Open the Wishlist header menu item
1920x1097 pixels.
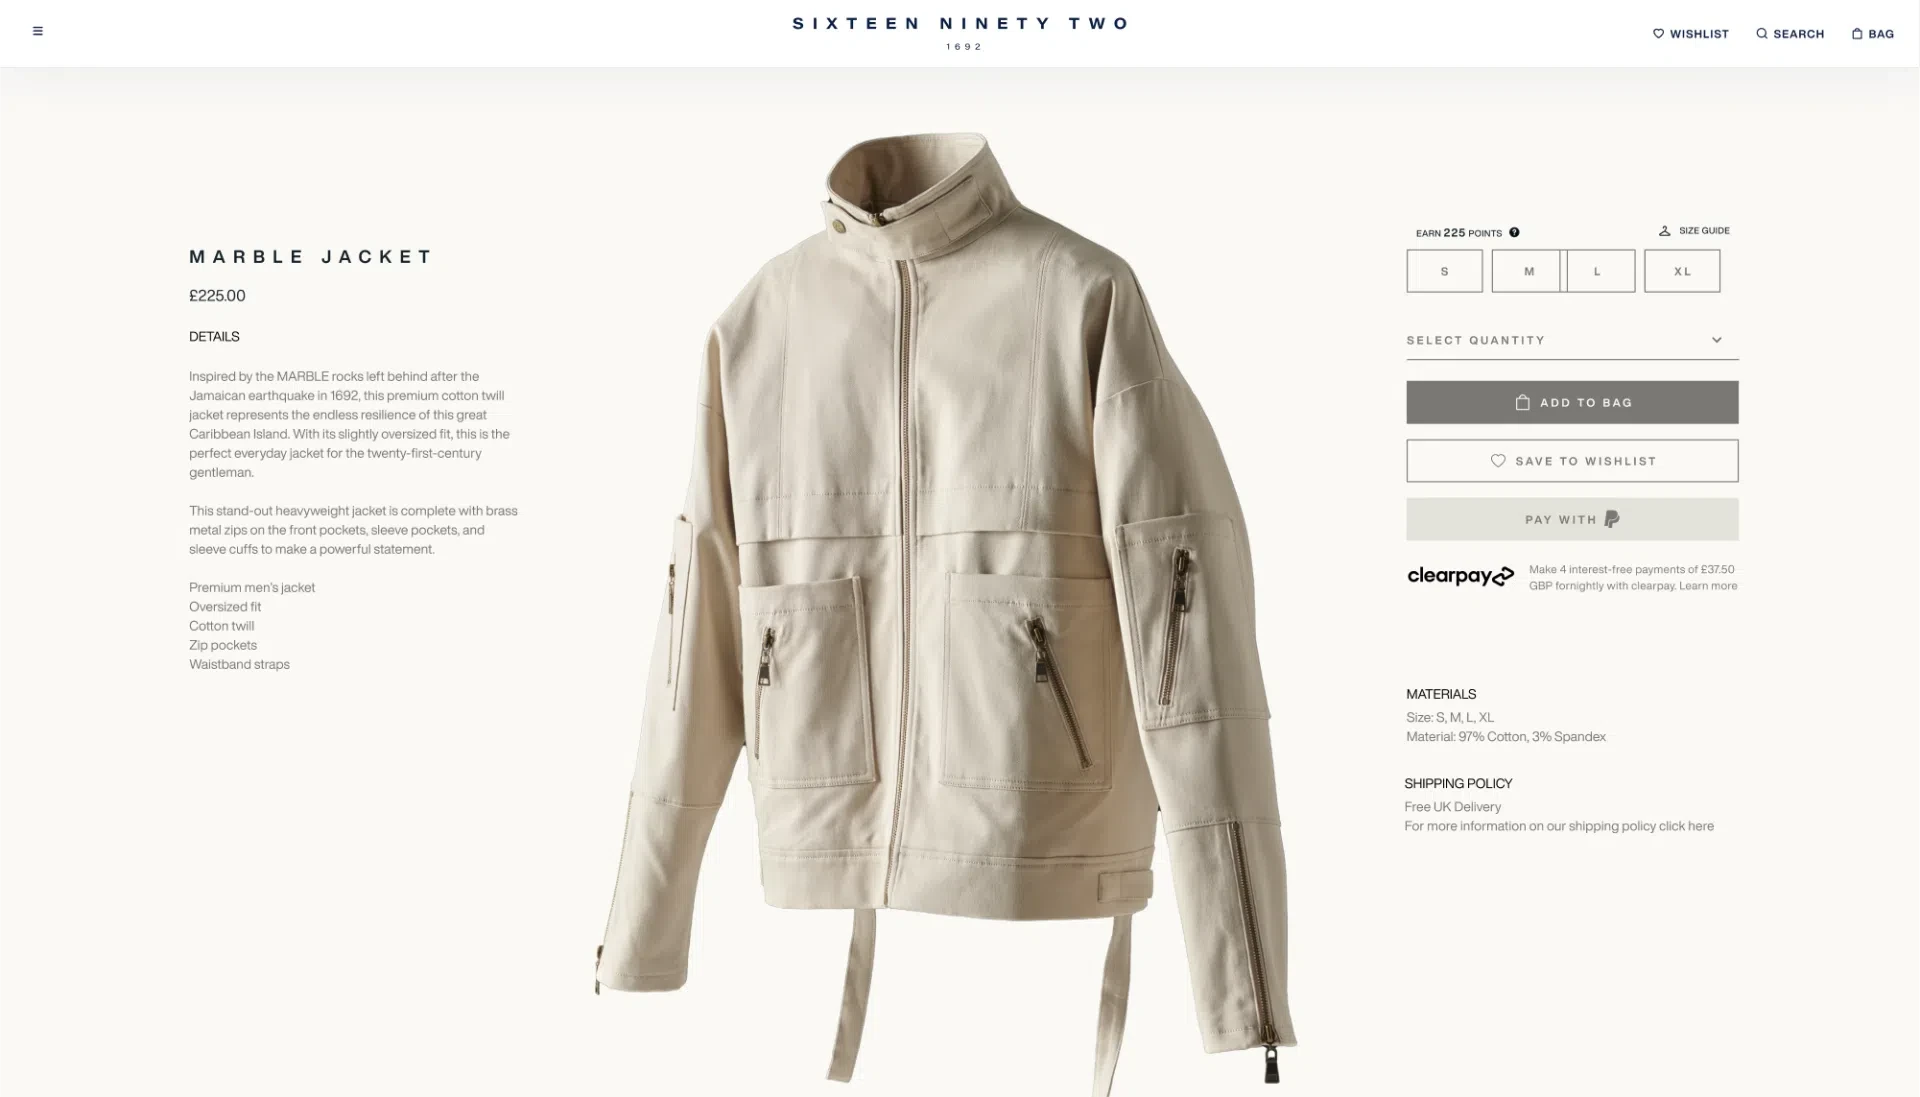(x=1691, y=34)
